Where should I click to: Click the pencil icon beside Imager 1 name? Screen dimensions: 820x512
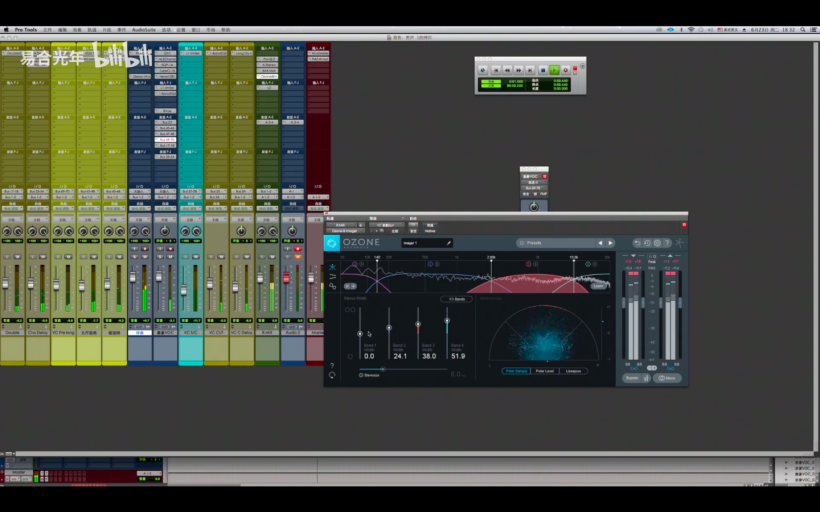tap(449, 243)
